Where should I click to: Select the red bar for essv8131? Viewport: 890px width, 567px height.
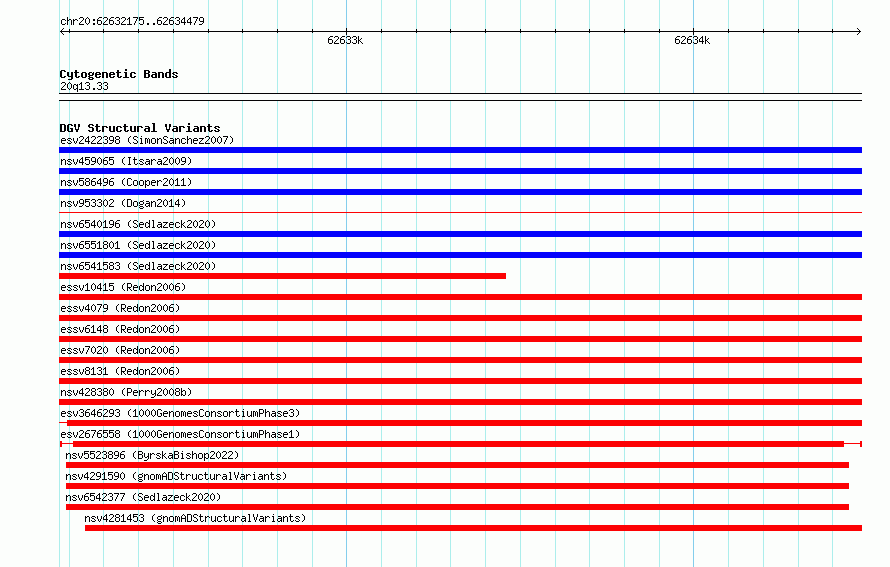tap(460, 381)
